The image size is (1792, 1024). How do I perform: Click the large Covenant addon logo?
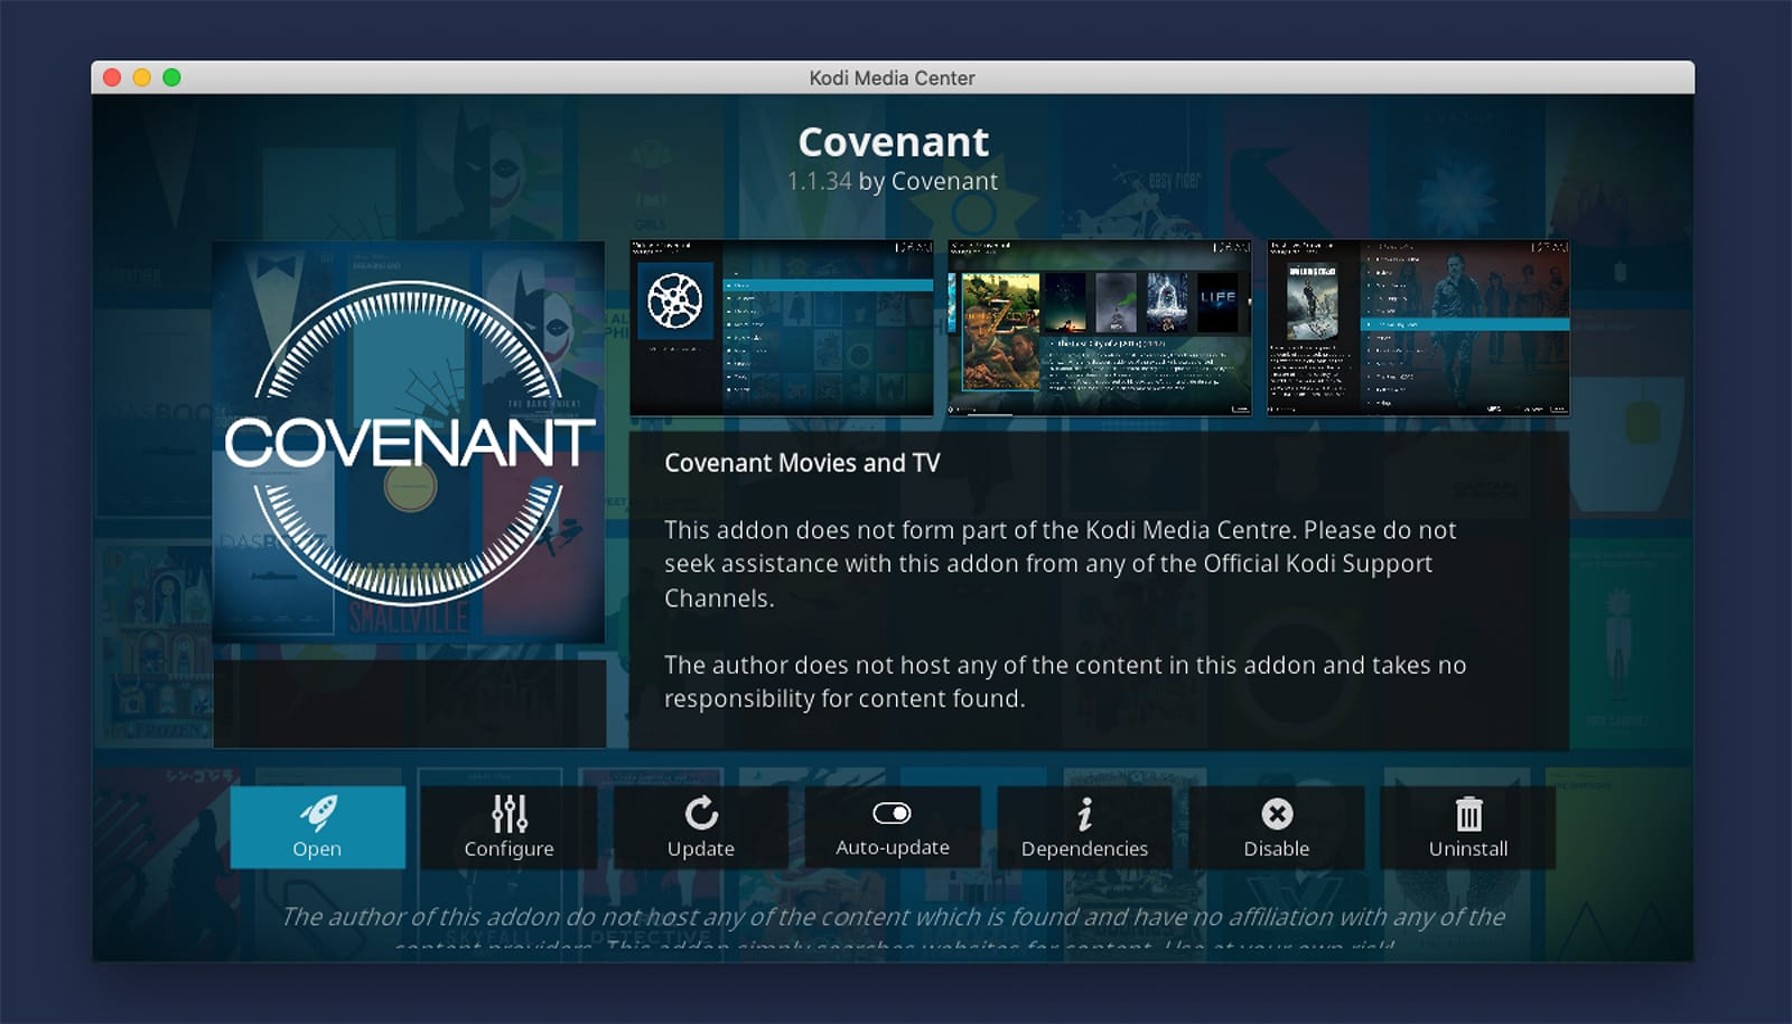coord(409,442)
